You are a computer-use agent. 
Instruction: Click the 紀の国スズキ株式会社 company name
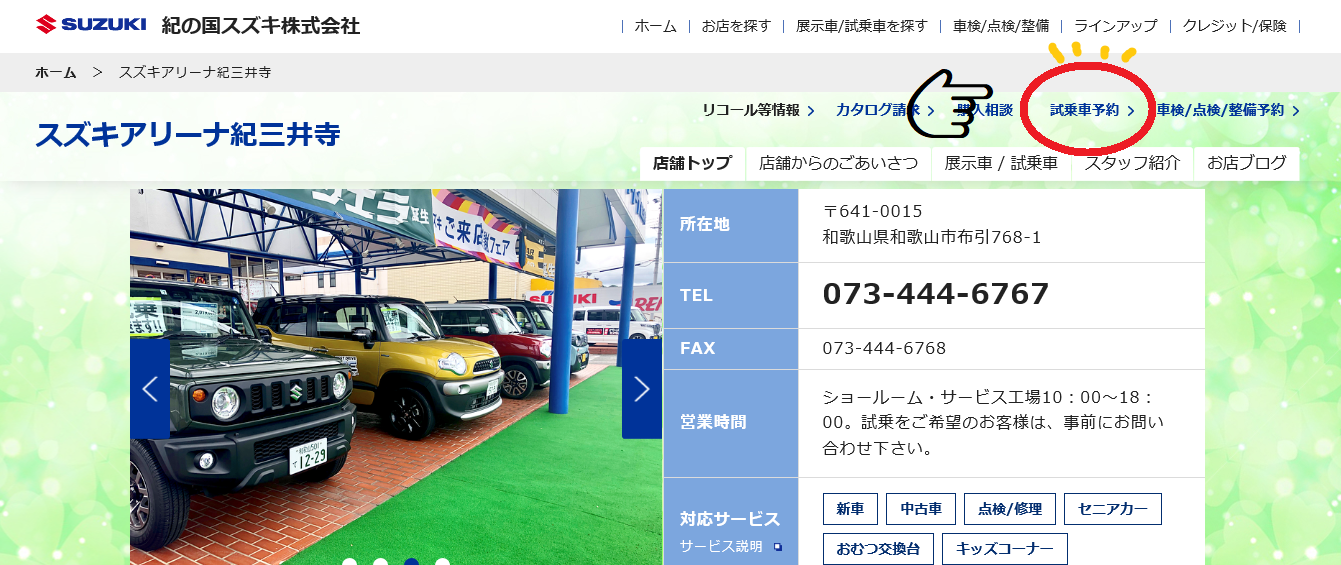[x=261, y=25]
